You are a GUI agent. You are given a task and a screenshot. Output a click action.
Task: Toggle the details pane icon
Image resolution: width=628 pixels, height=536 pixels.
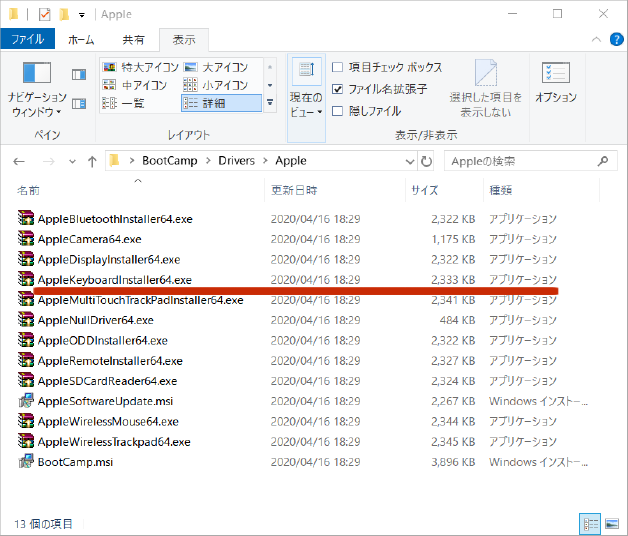(79, 104)
